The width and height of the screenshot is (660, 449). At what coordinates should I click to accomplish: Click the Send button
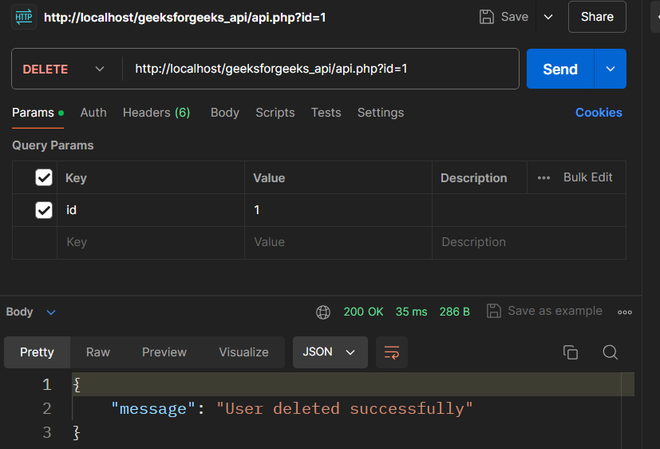pyautogui.click(x=560, y=69)
